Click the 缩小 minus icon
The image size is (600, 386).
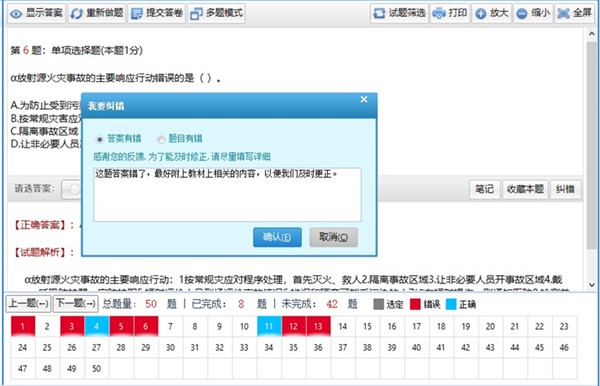click(522, 14)
